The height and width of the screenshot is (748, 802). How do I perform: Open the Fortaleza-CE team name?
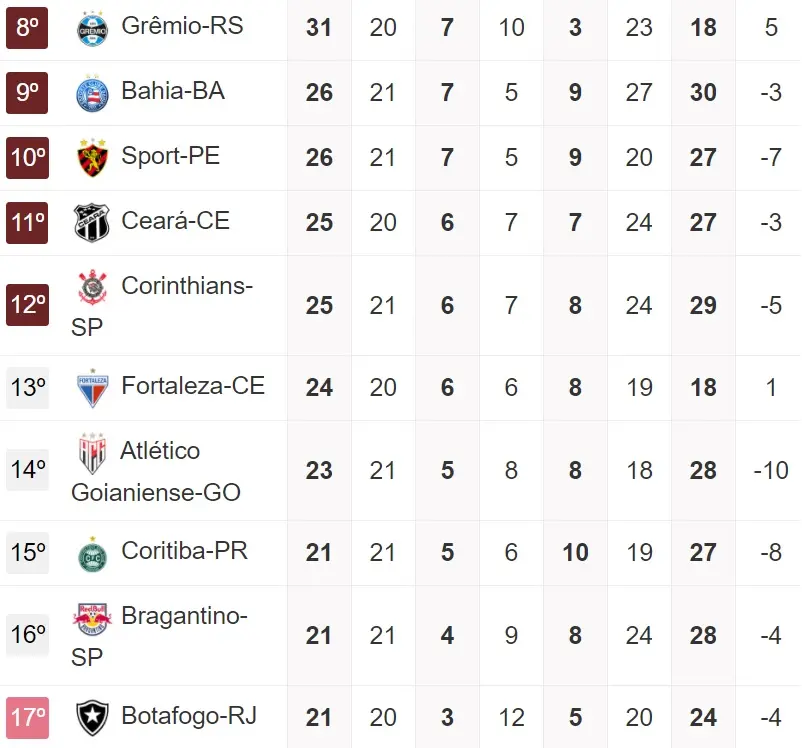tap(193, 386)
